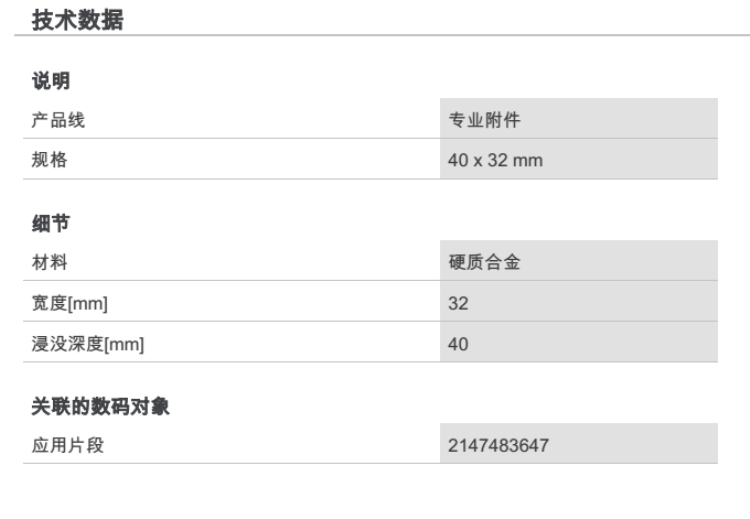Click the mm unit in 规格 value
Viewport: 750px width, 519px height.
[529, 160]
